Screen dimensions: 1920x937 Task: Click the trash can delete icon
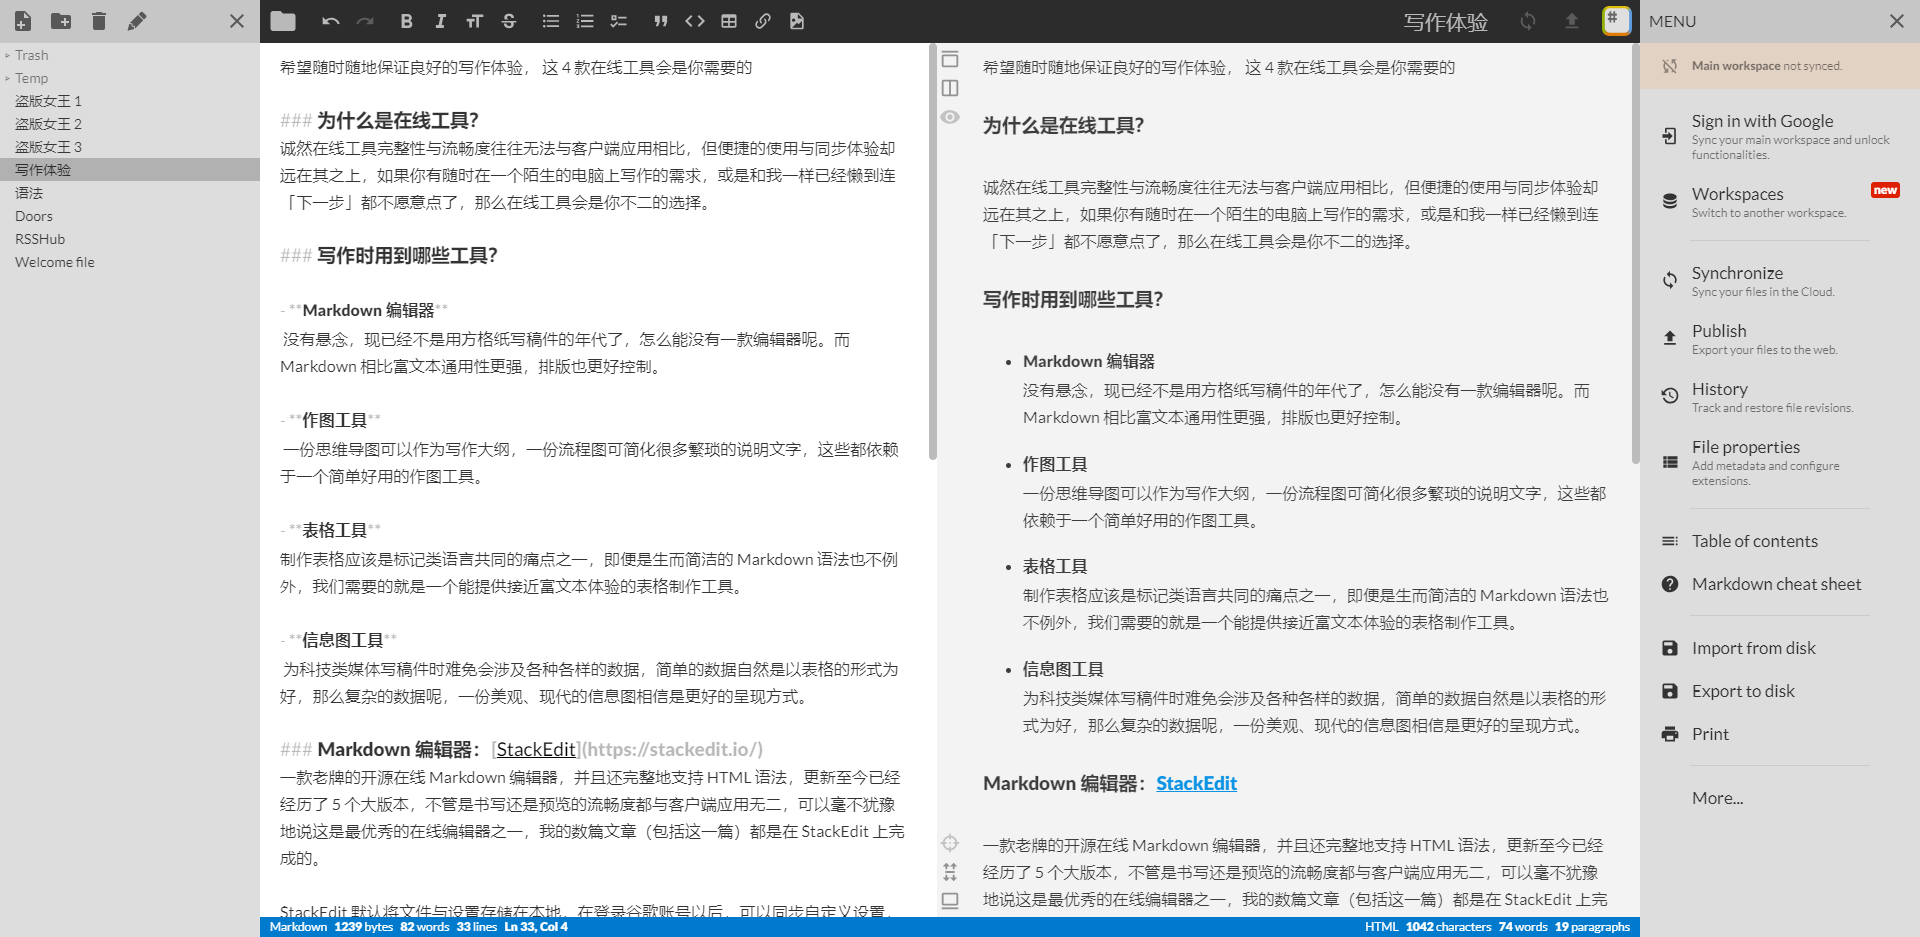coord(98,21)
